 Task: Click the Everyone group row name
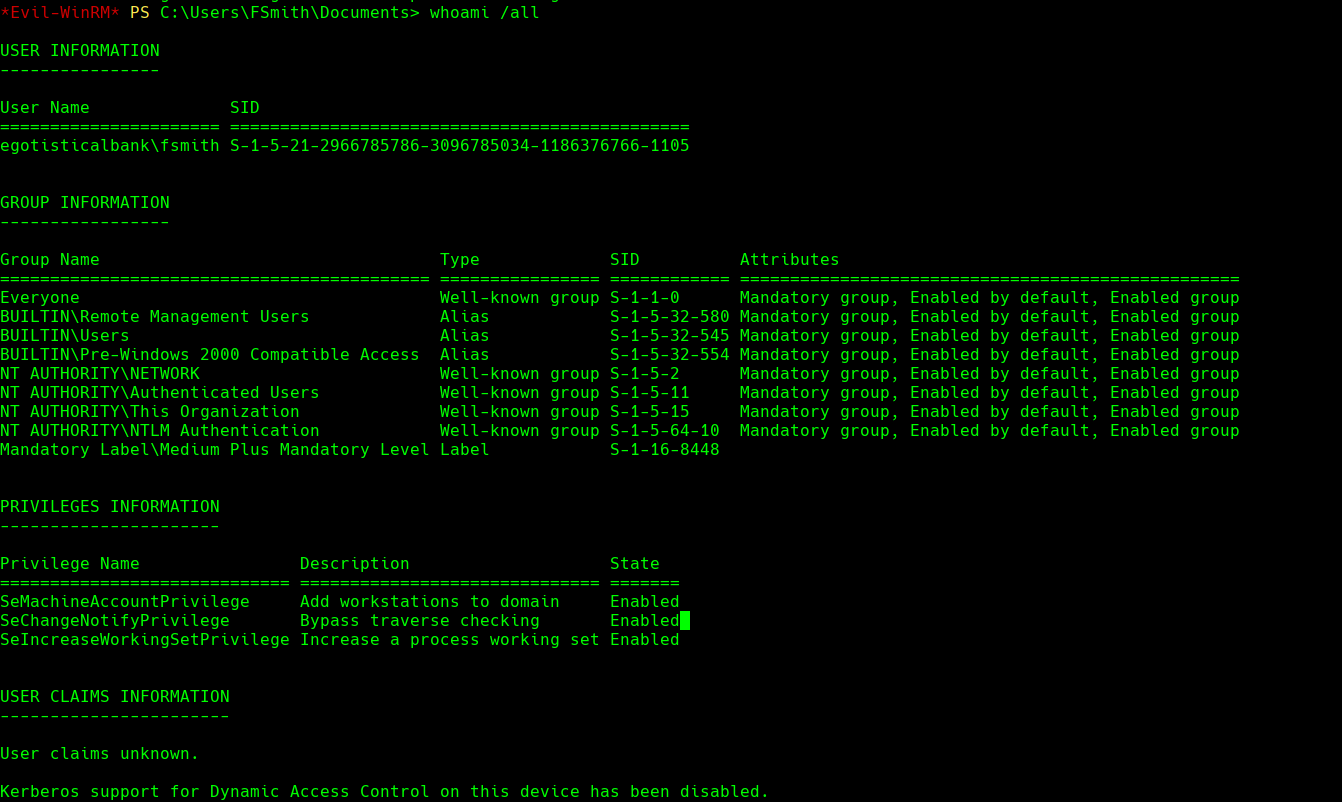point(40,297)
